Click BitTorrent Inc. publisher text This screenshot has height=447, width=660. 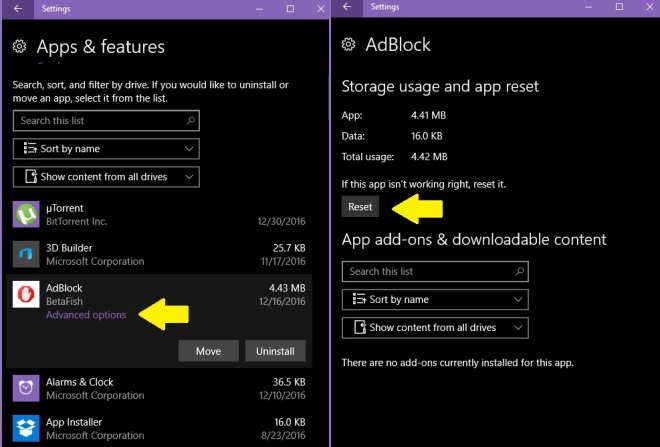76,221
